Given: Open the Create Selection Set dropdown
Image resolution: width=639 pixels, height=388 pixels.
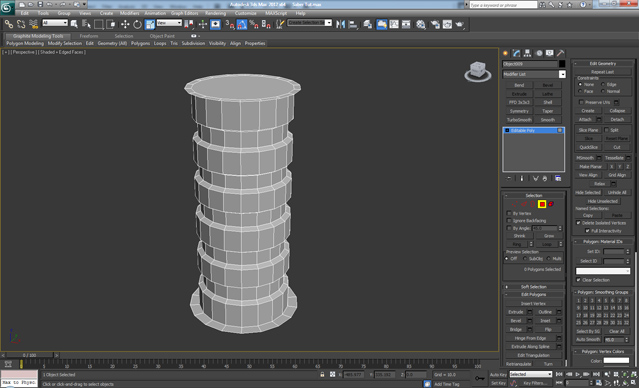Looking at the screenshot, I should (310, 23).
